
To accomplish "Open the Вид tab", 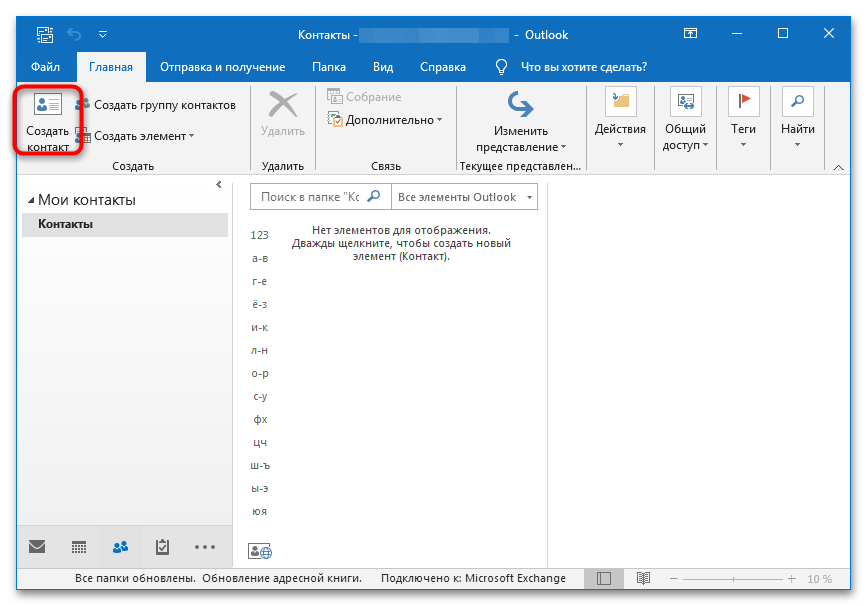I will (x=383, y=67).
